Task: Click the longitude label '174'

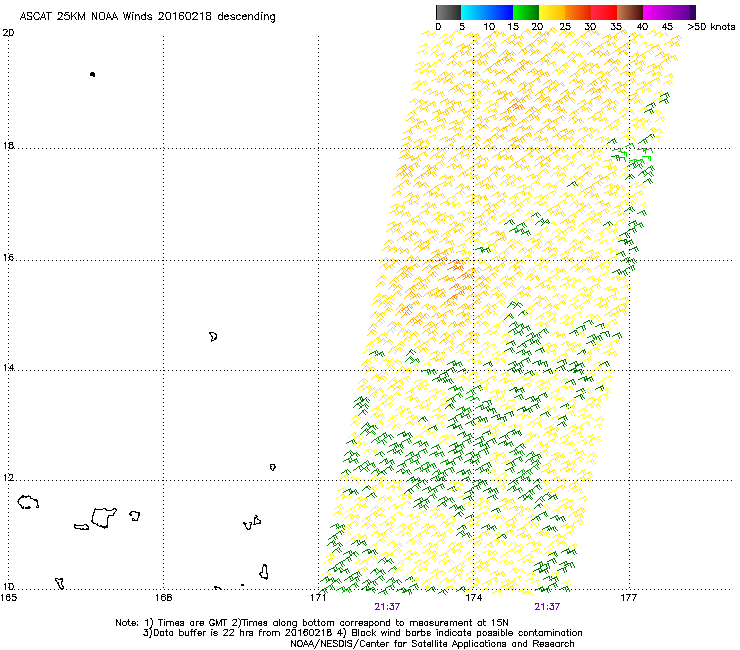Action: [473, 598]
